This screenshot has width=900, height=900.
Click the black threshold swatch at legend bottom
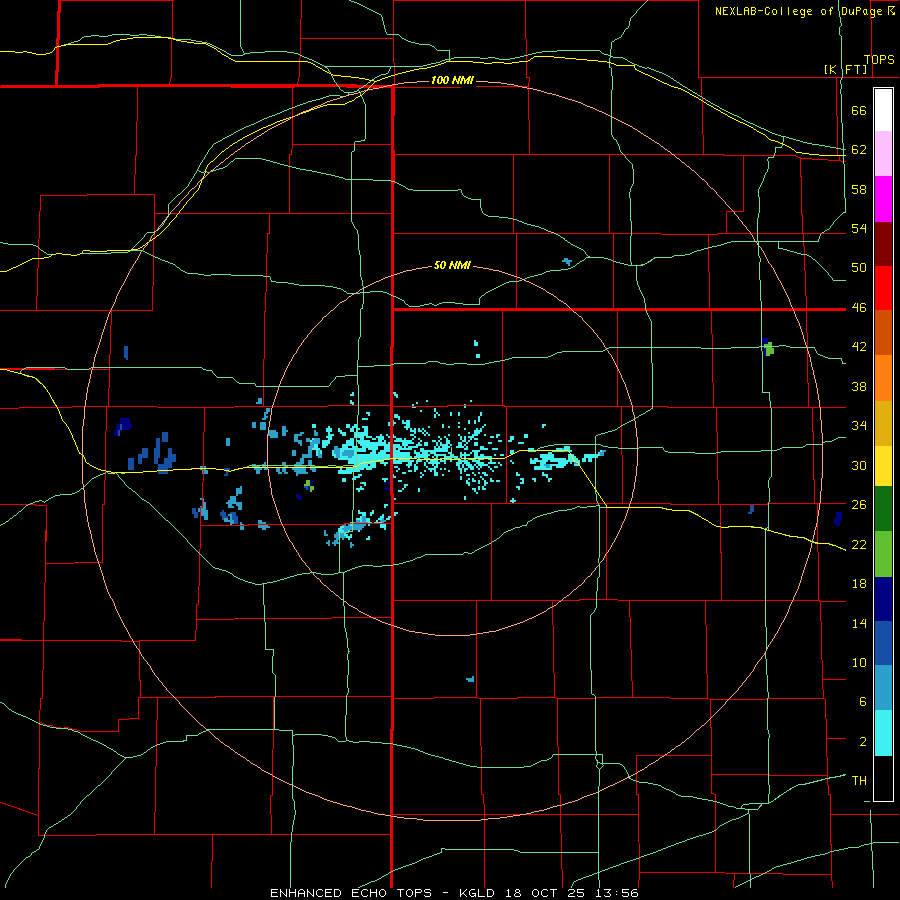point(883,778)
